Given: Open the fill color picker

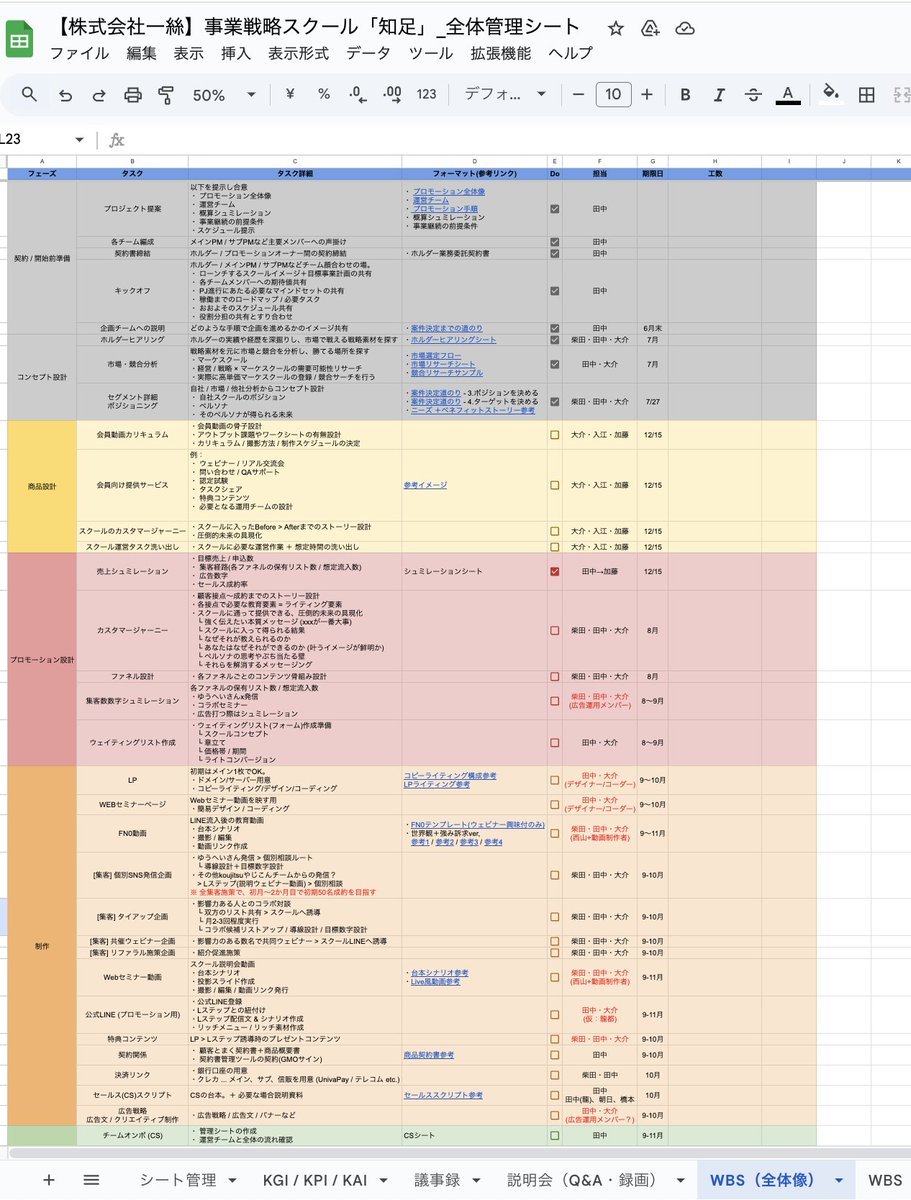Looking at the screenshot, I should tap(829, 95).
